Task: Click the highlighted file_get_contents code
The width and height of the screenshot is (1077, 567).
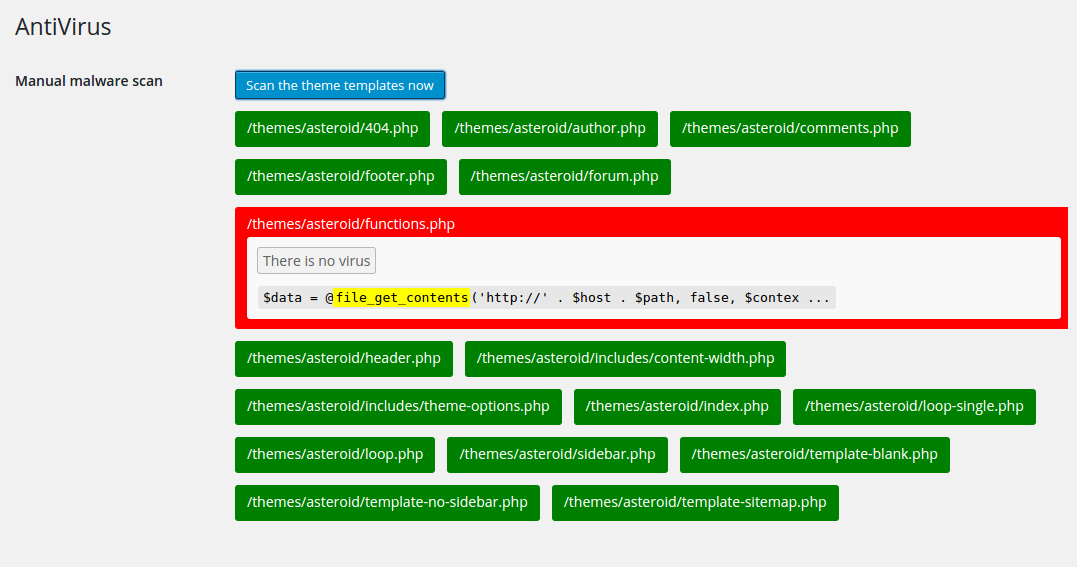Action: (x=402, y=297)
